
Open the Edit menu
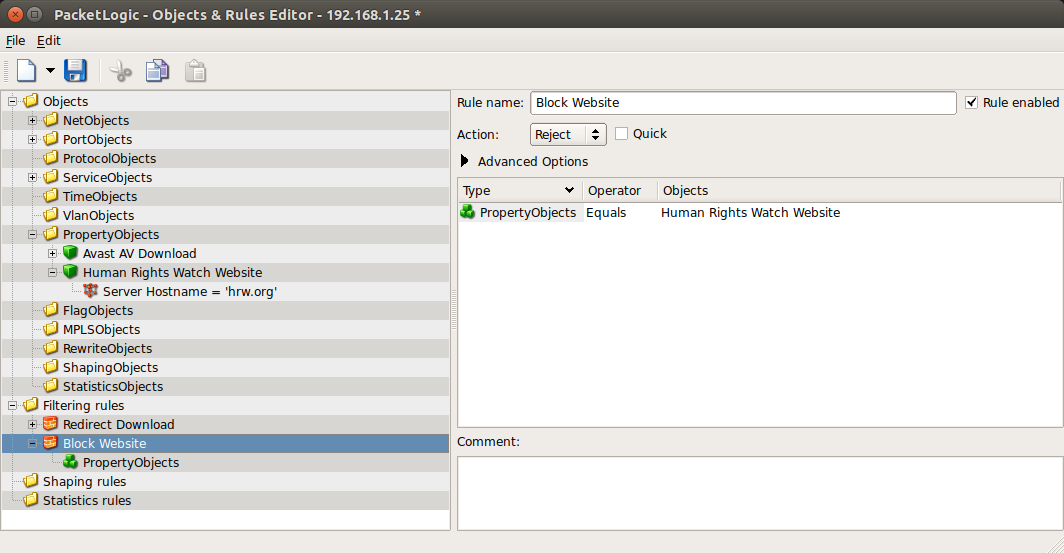point(49,41)
